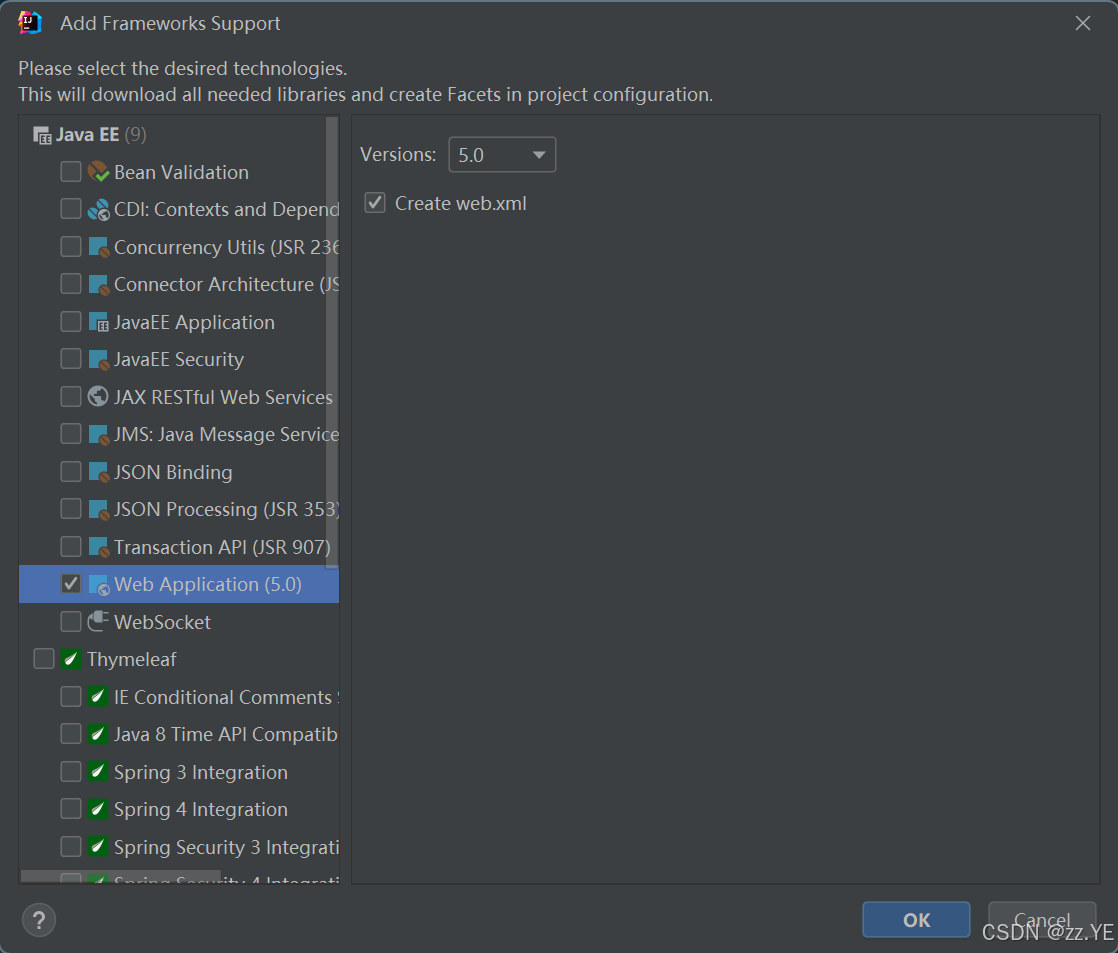The image size is (1118, 953).
Task: Click the Spring 3 Integration leaf icon
Action: pyautogui.click(x=98, y=772)
